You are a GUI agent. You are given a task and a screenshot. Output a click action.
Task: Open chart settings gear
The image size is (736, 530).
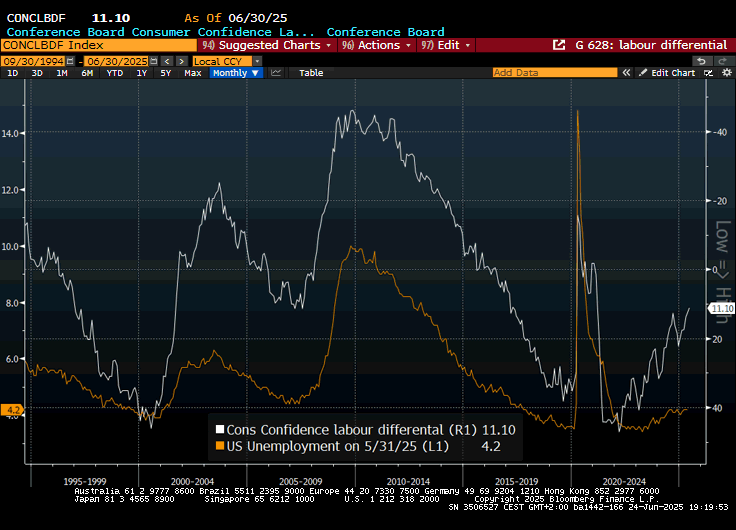(x=727, y=73)
